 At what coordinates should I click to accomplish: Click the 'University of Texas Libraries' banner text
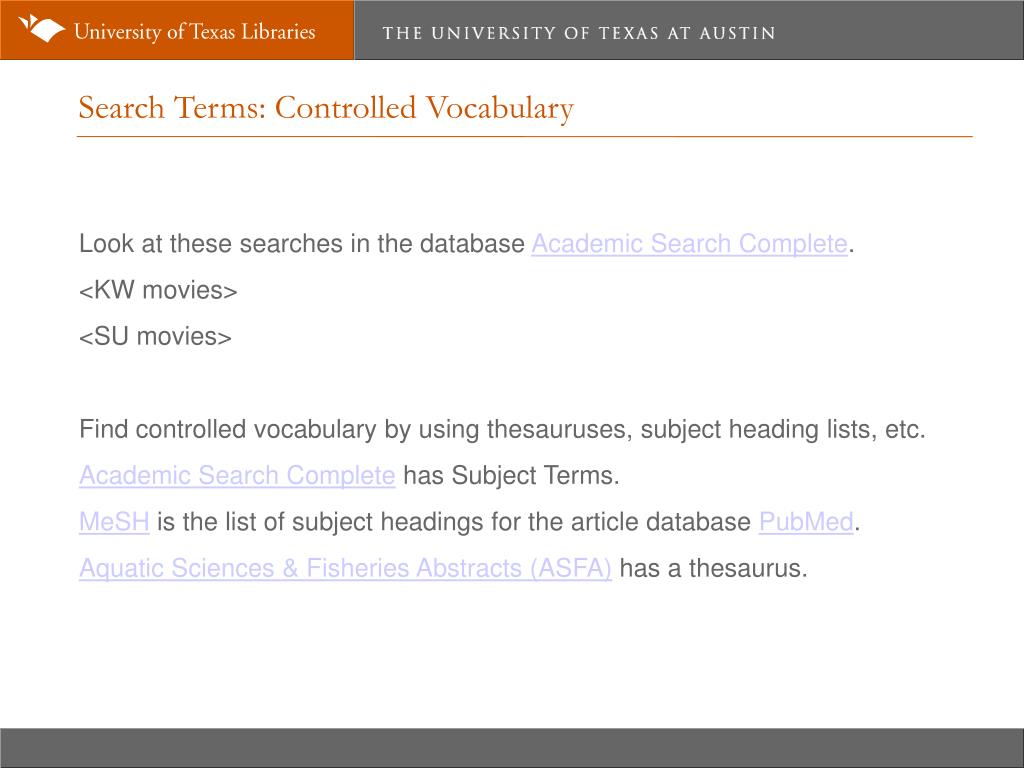coord(195,31)
